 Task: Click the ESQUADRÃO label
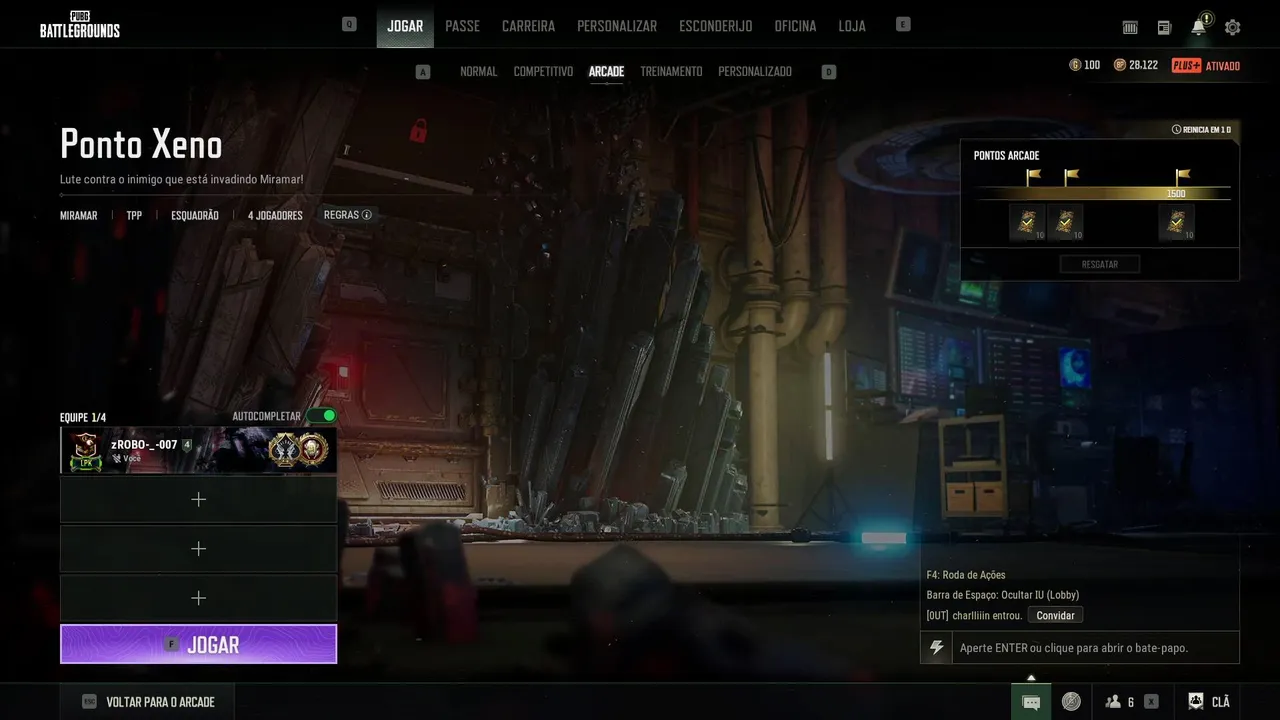coord(195,215)
